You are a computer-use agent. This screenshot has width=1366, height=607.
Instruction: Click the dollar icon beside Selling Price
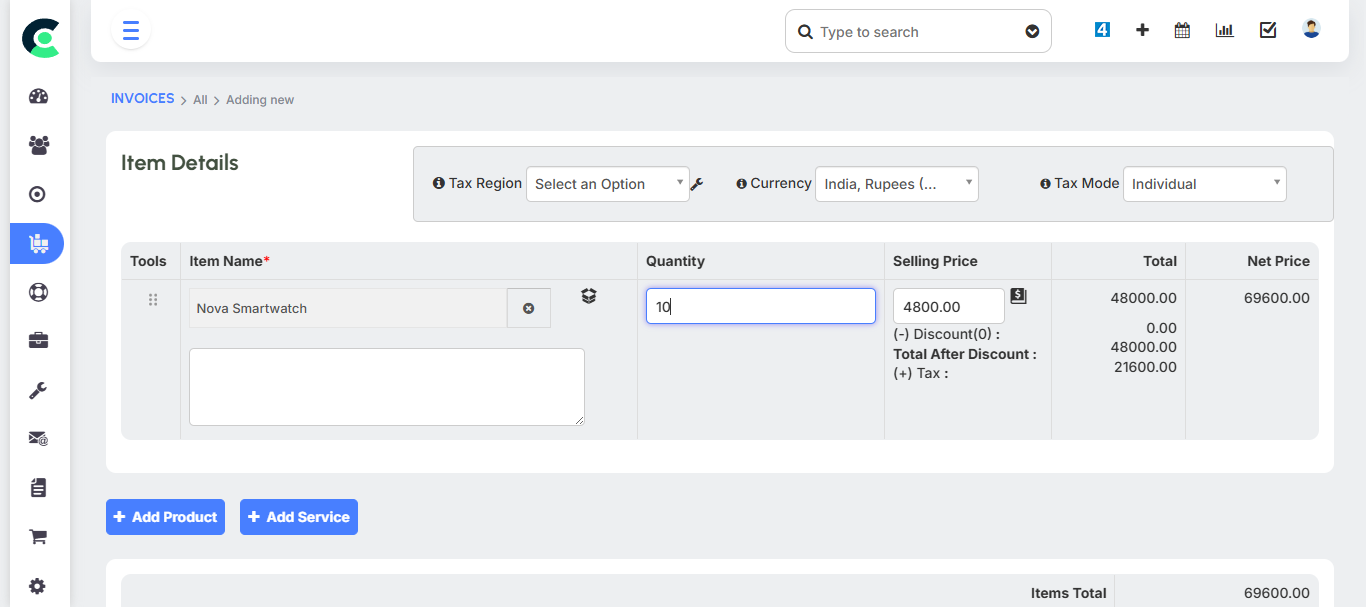(x=1018, y=295)
